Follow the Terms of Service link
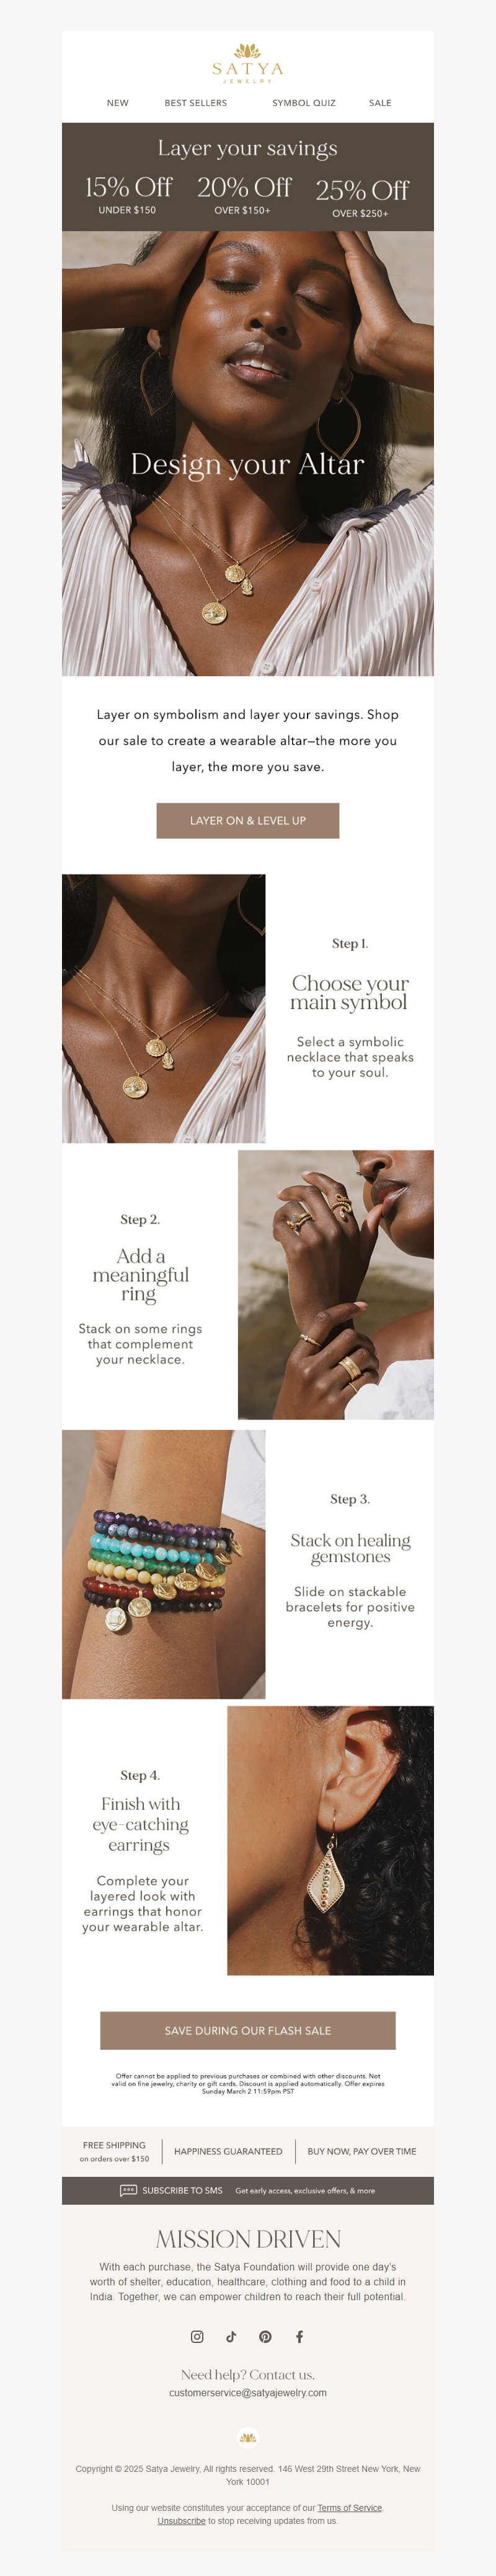Viewport: 496px width, 2576px height. pos(350,2507)
